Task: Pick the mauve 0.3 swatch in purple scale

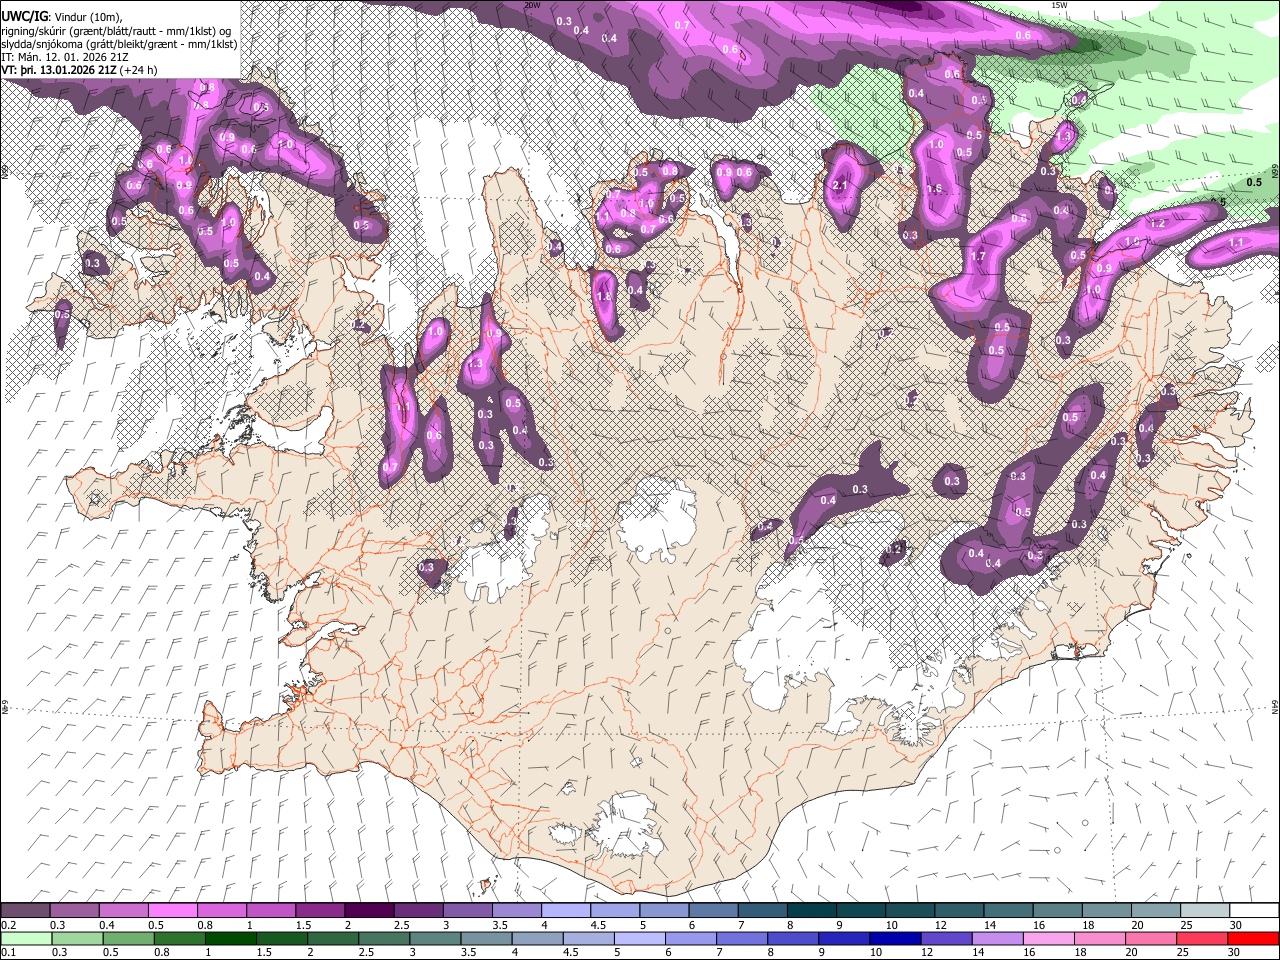Action: [74, 911]
